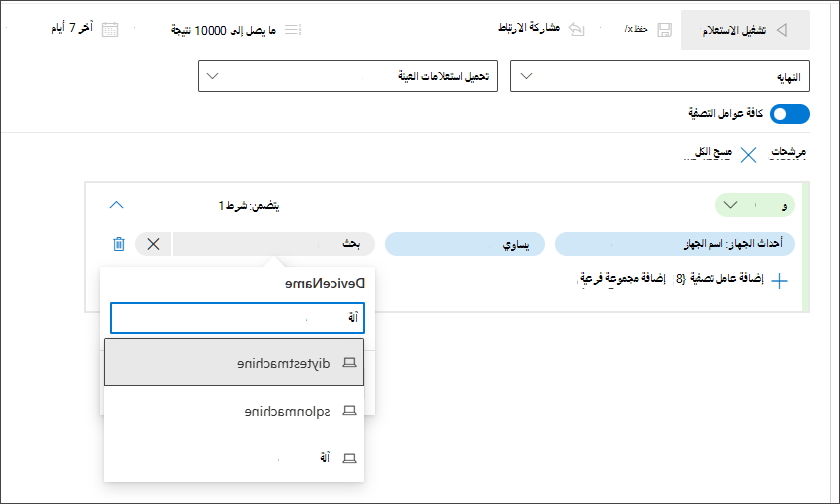Click the Save as button label
The height and width of the screenshot is (504, 840).
coord(636,29)
